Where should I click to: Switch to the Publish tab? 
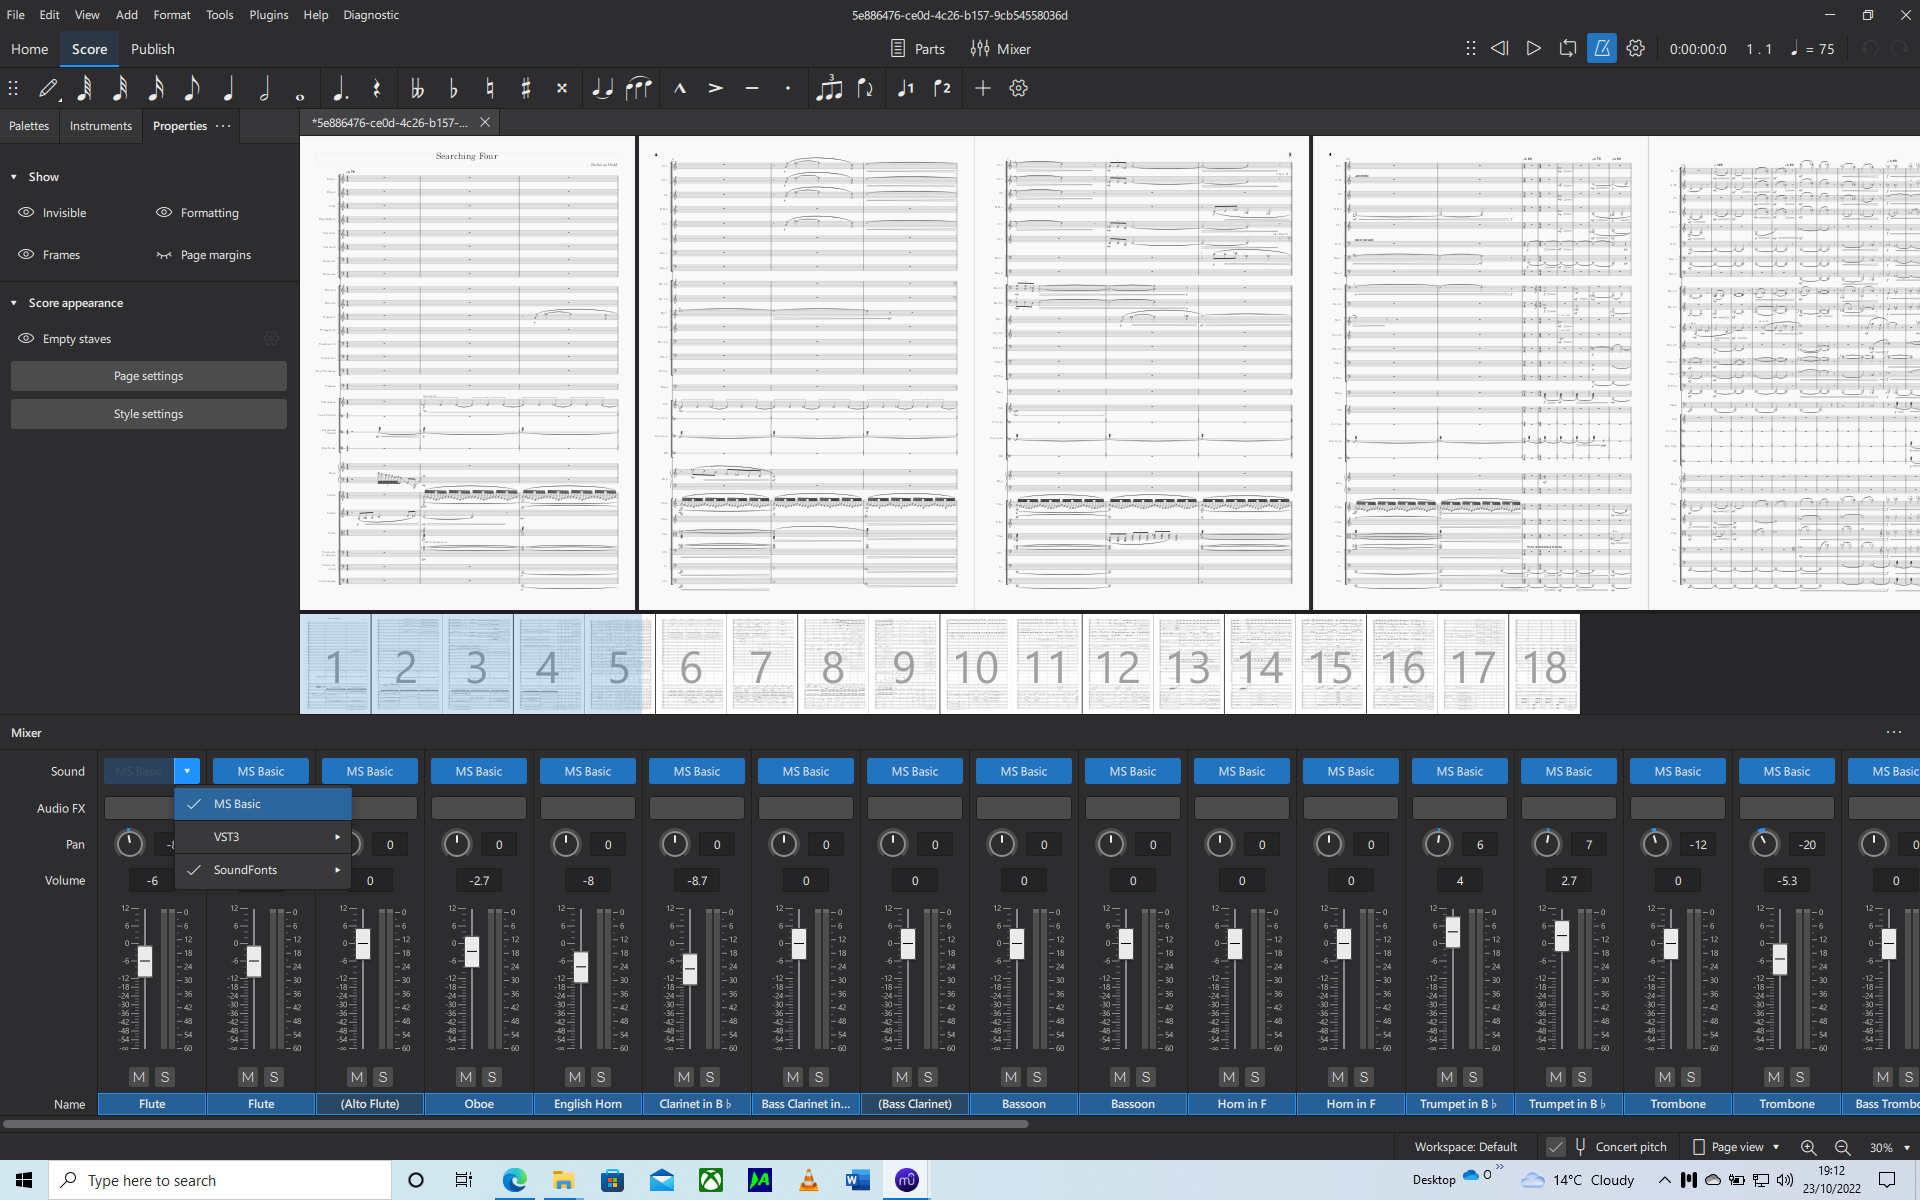coord(152,48)
